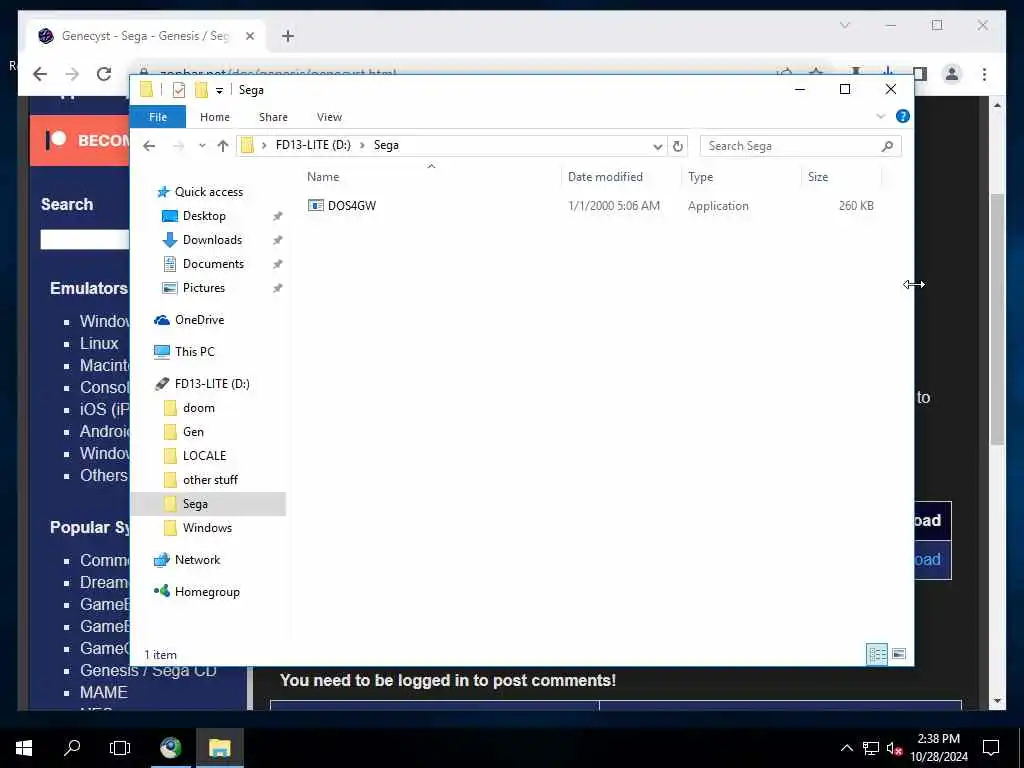Click the MAME link on webpage
This screenshot has width=1024, height=768.
(103, 692)
